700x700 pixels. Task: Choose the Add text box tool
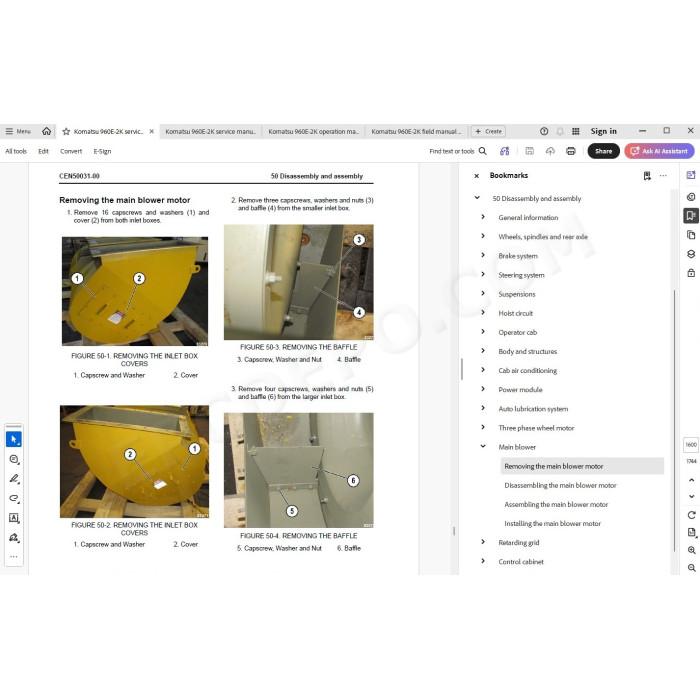14,518
